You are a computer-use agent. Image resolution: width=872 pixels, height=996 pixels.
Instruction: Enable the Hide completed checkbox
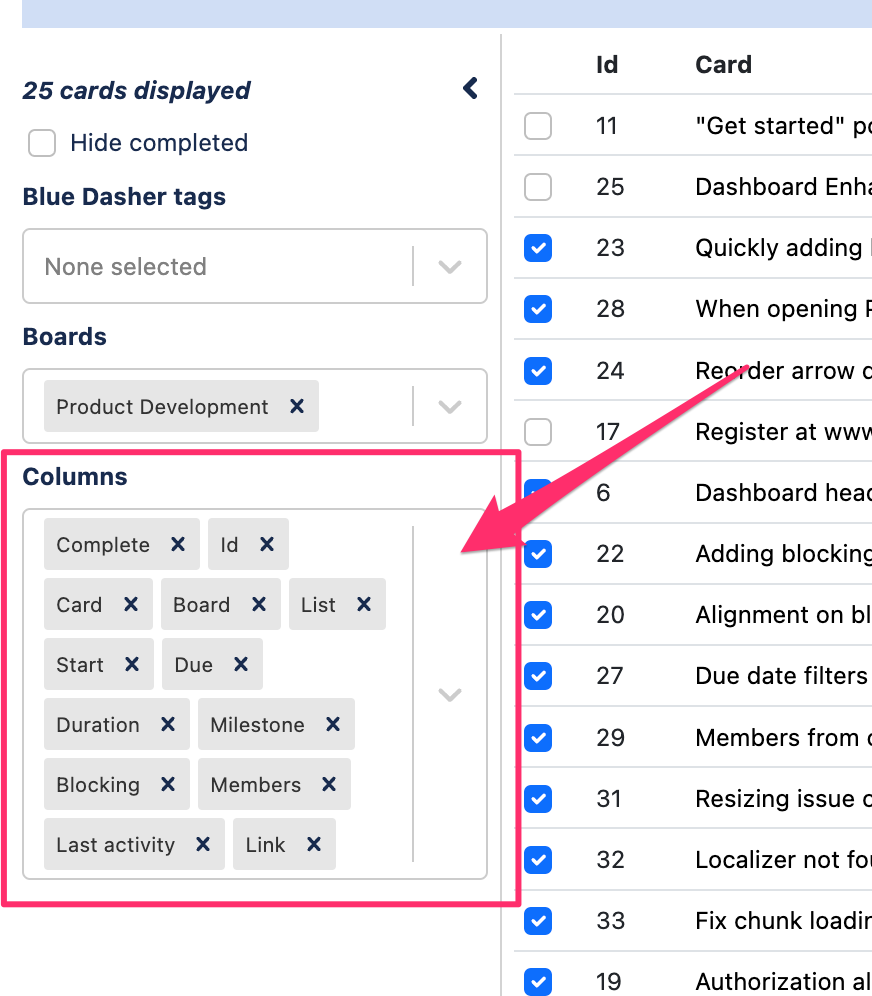pyautogui.click(x=41, y=143)
